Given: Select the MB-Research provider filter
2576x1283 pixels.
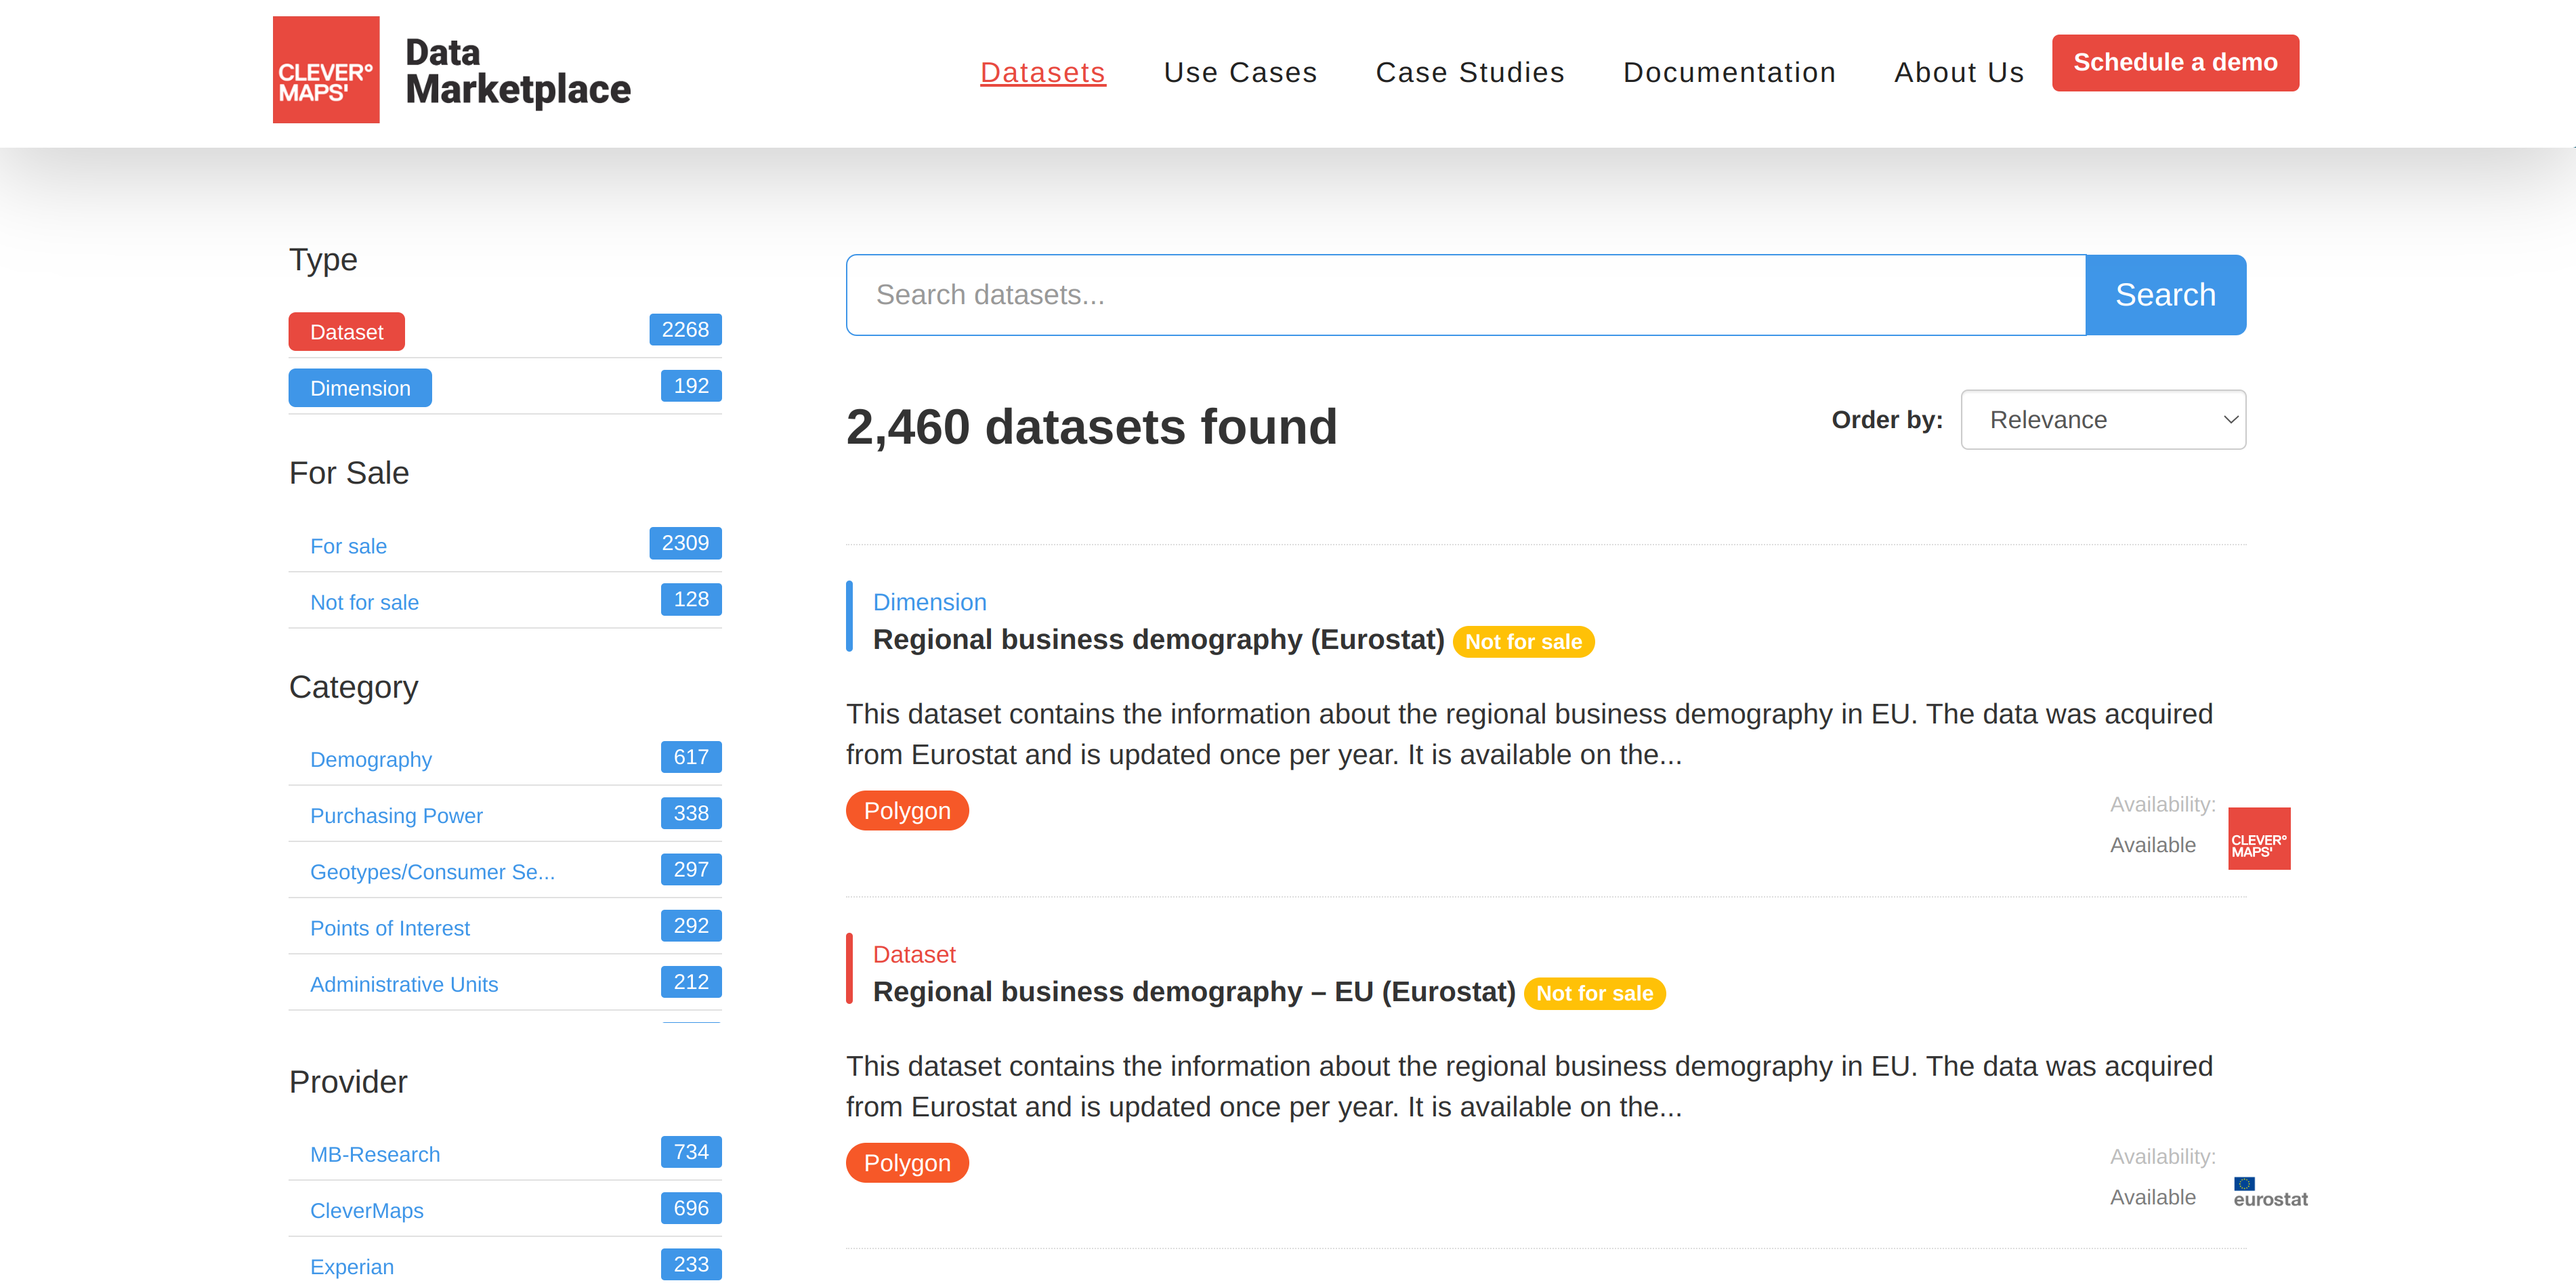Looking at the screenshot, I should tap(374, 1154).
